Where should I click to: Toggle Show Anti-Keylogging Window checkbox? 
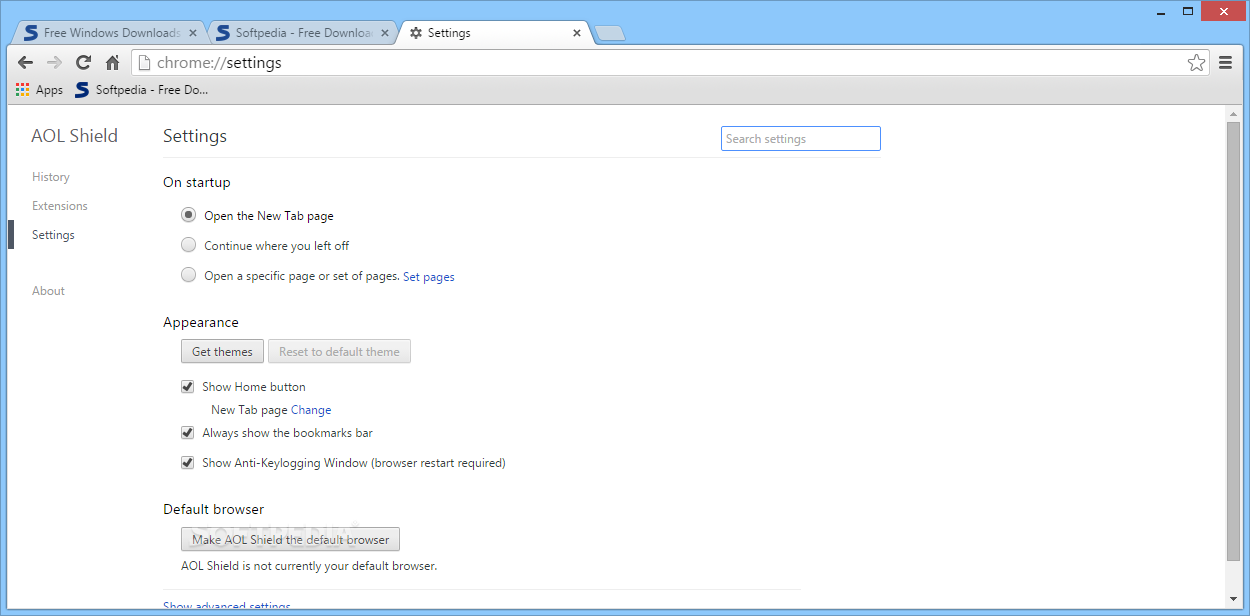(x=187, y=463)
